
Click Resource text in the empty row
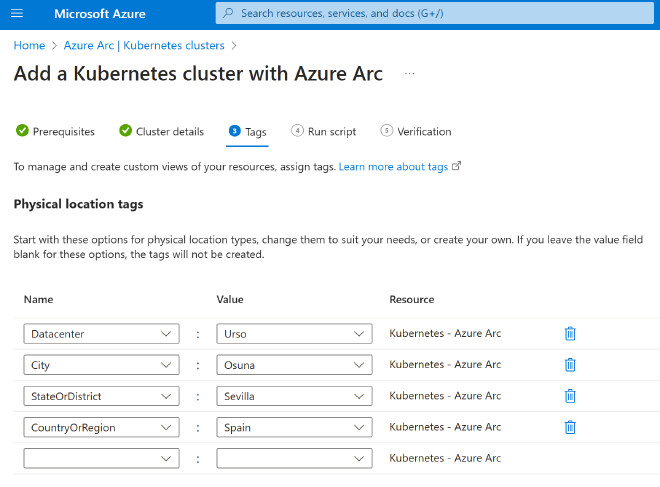coord(445,458)
